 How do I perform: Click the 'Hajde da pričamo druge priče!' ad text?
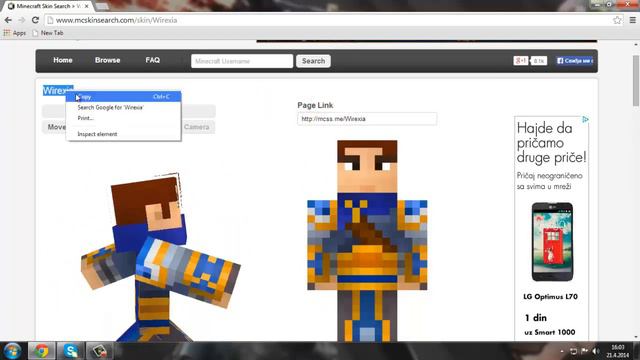[551, 142]
